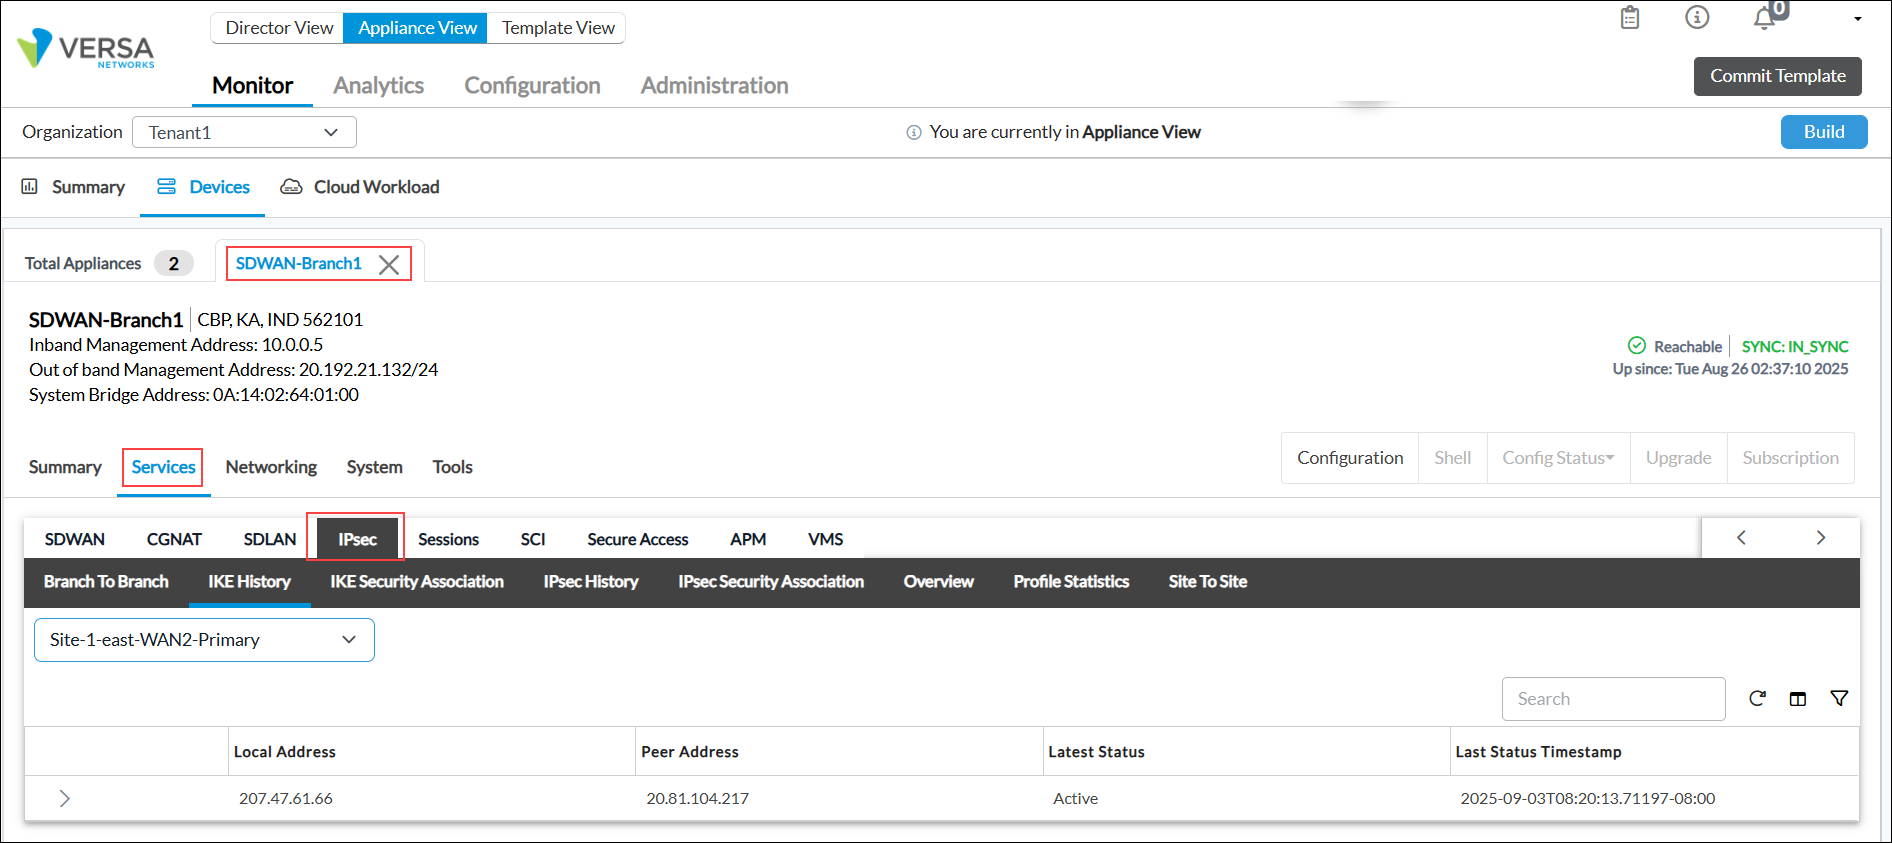Switch to Director View

279,28
